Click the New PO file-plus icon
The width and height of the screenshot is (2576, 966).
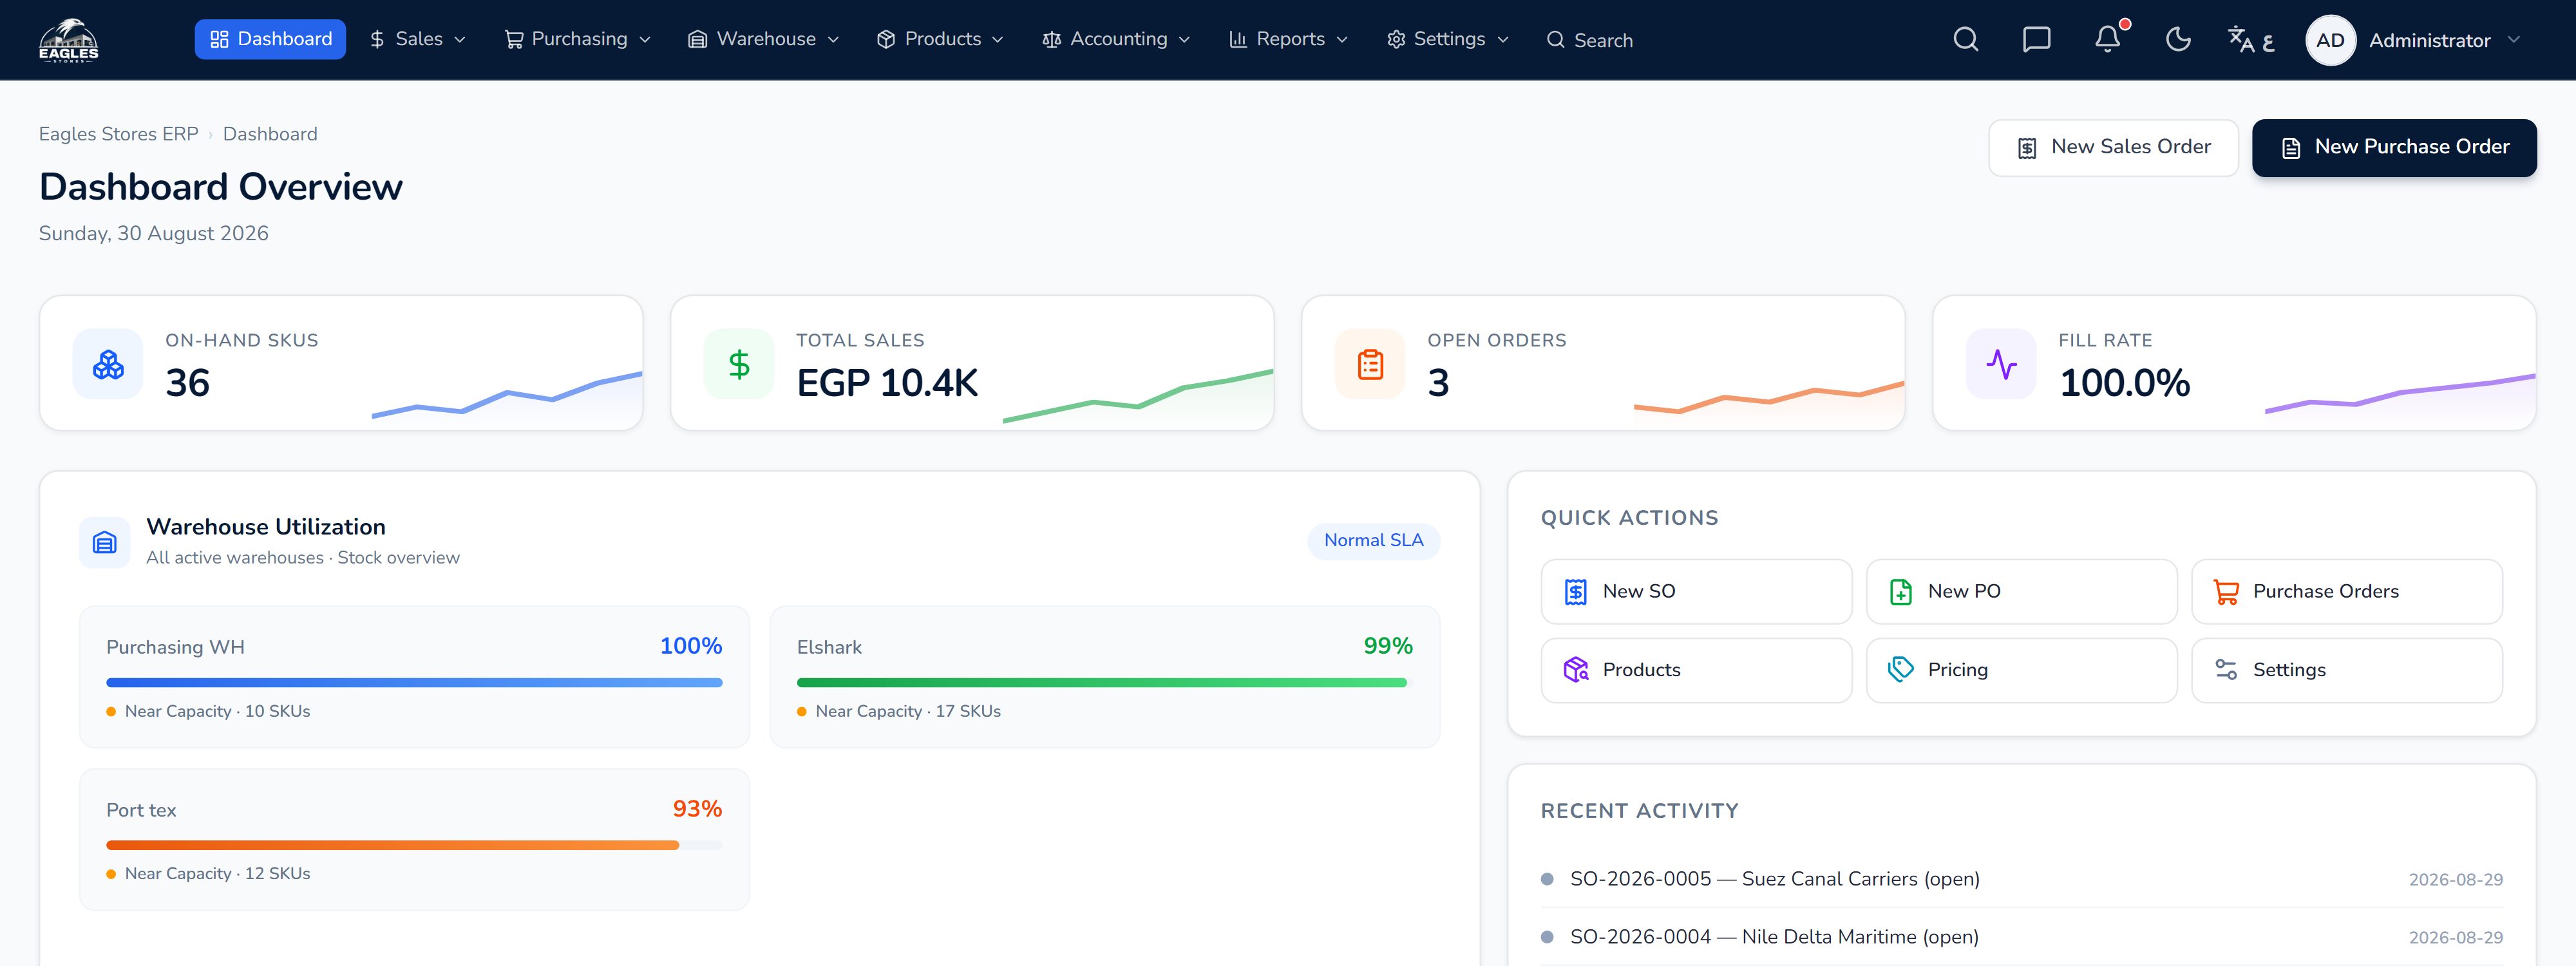[x=1901, y=592]
